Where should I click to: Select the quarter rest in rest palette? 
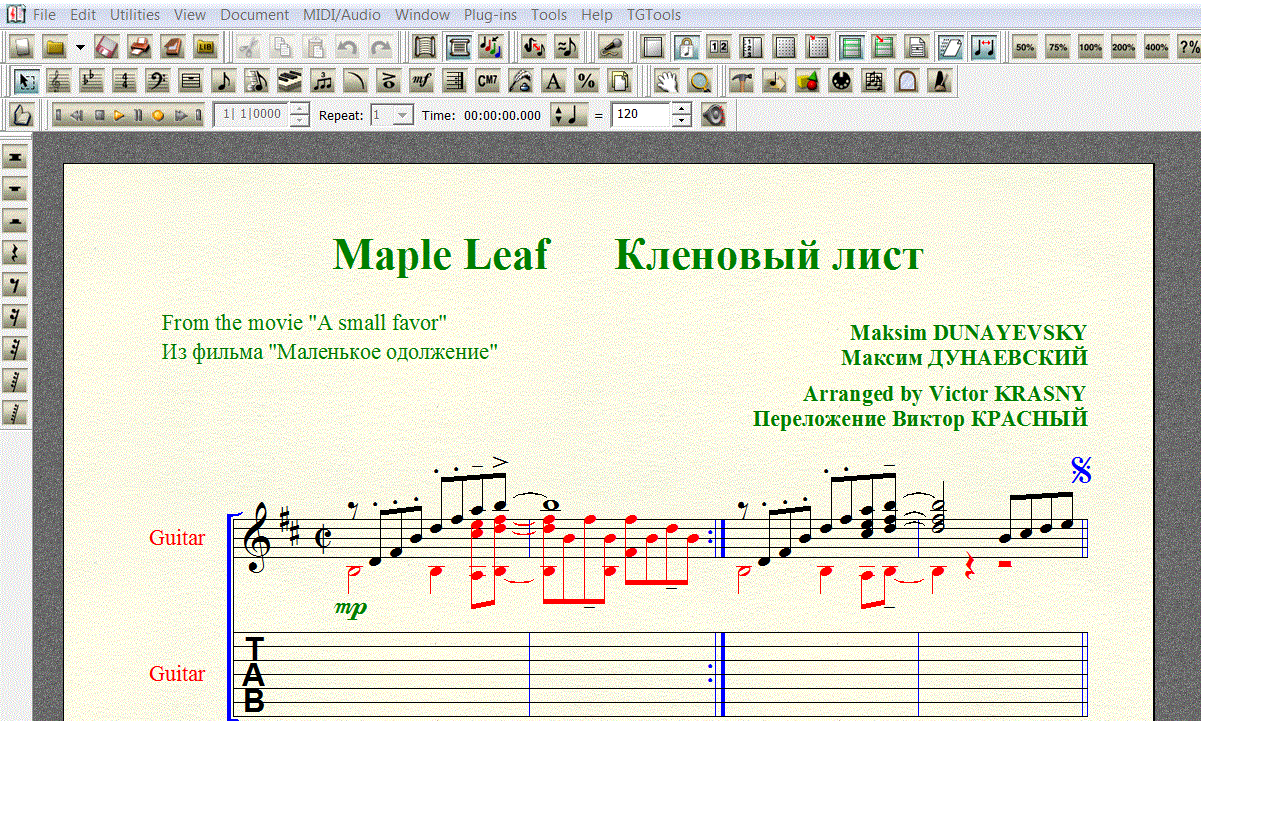pyautogui.click(x=15, y=253)
